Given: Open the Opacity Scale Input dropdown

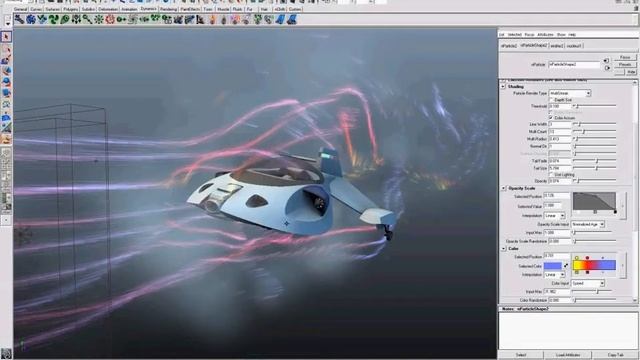Looking at the screenshot, I should [588, 224].
